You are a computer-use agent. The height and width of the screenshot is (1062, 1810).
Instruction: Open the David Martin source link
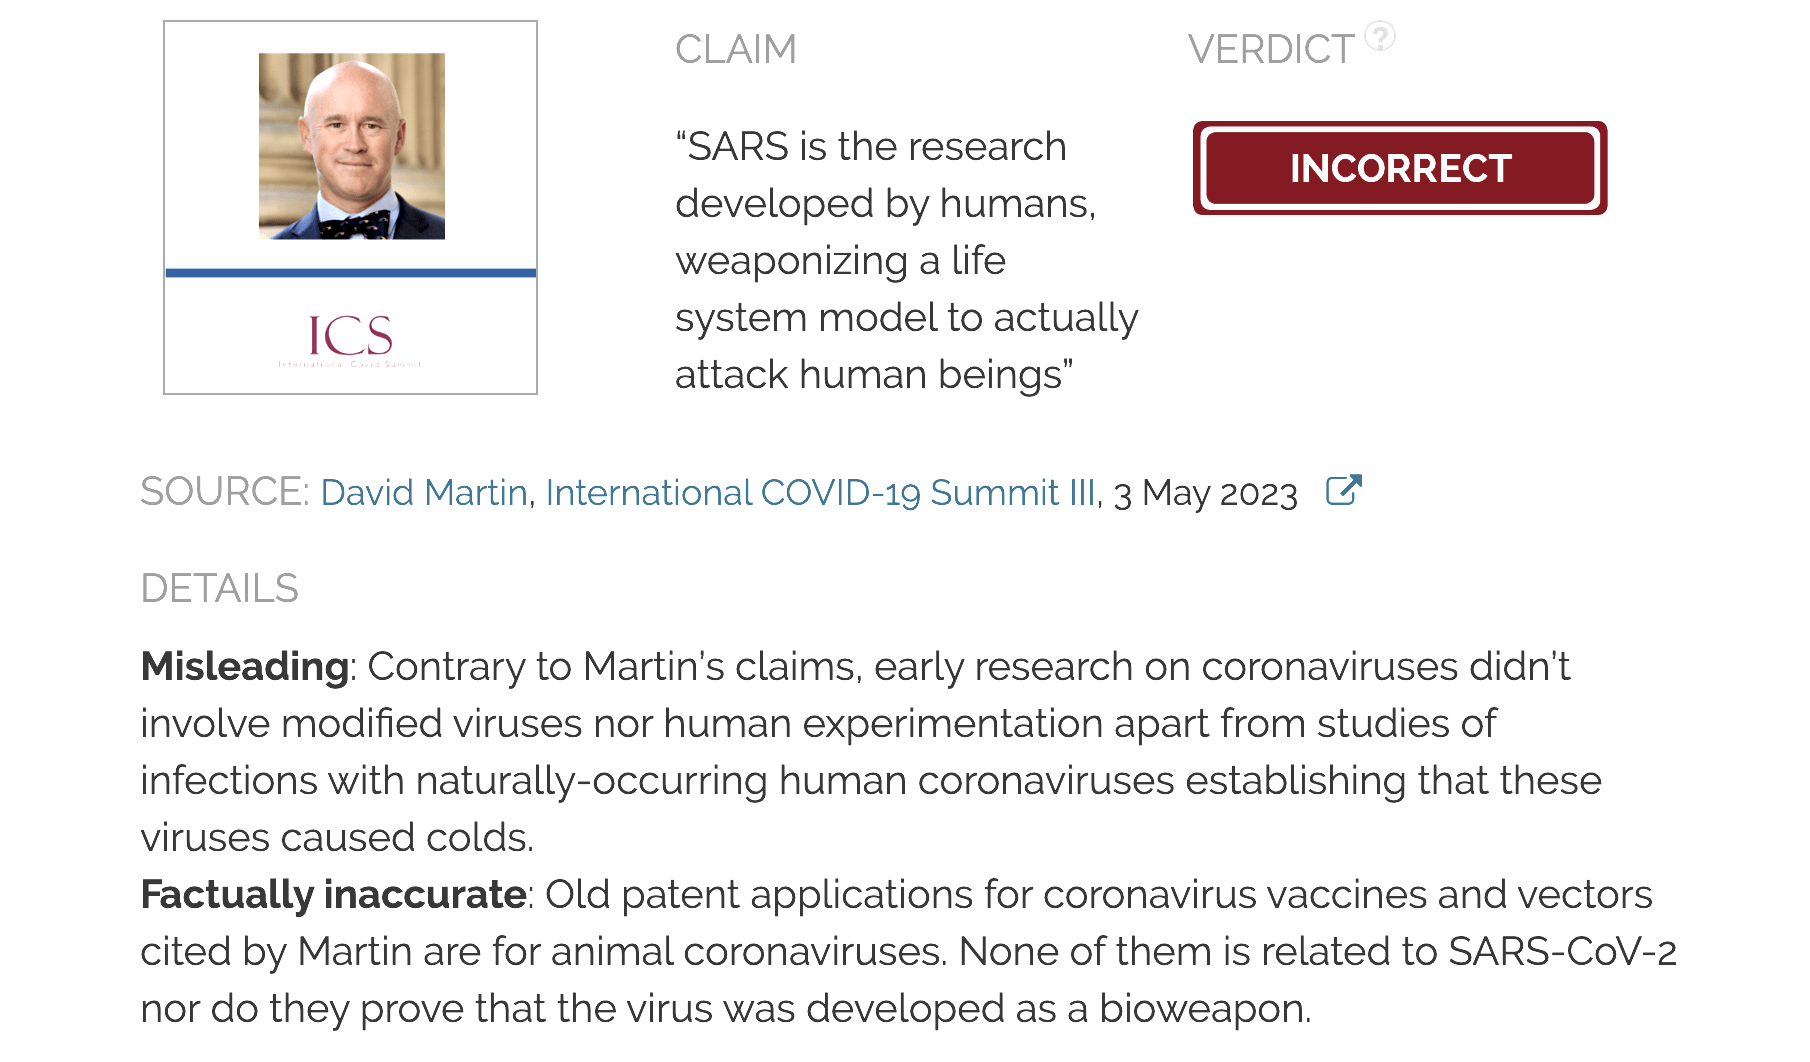point(424,493)
